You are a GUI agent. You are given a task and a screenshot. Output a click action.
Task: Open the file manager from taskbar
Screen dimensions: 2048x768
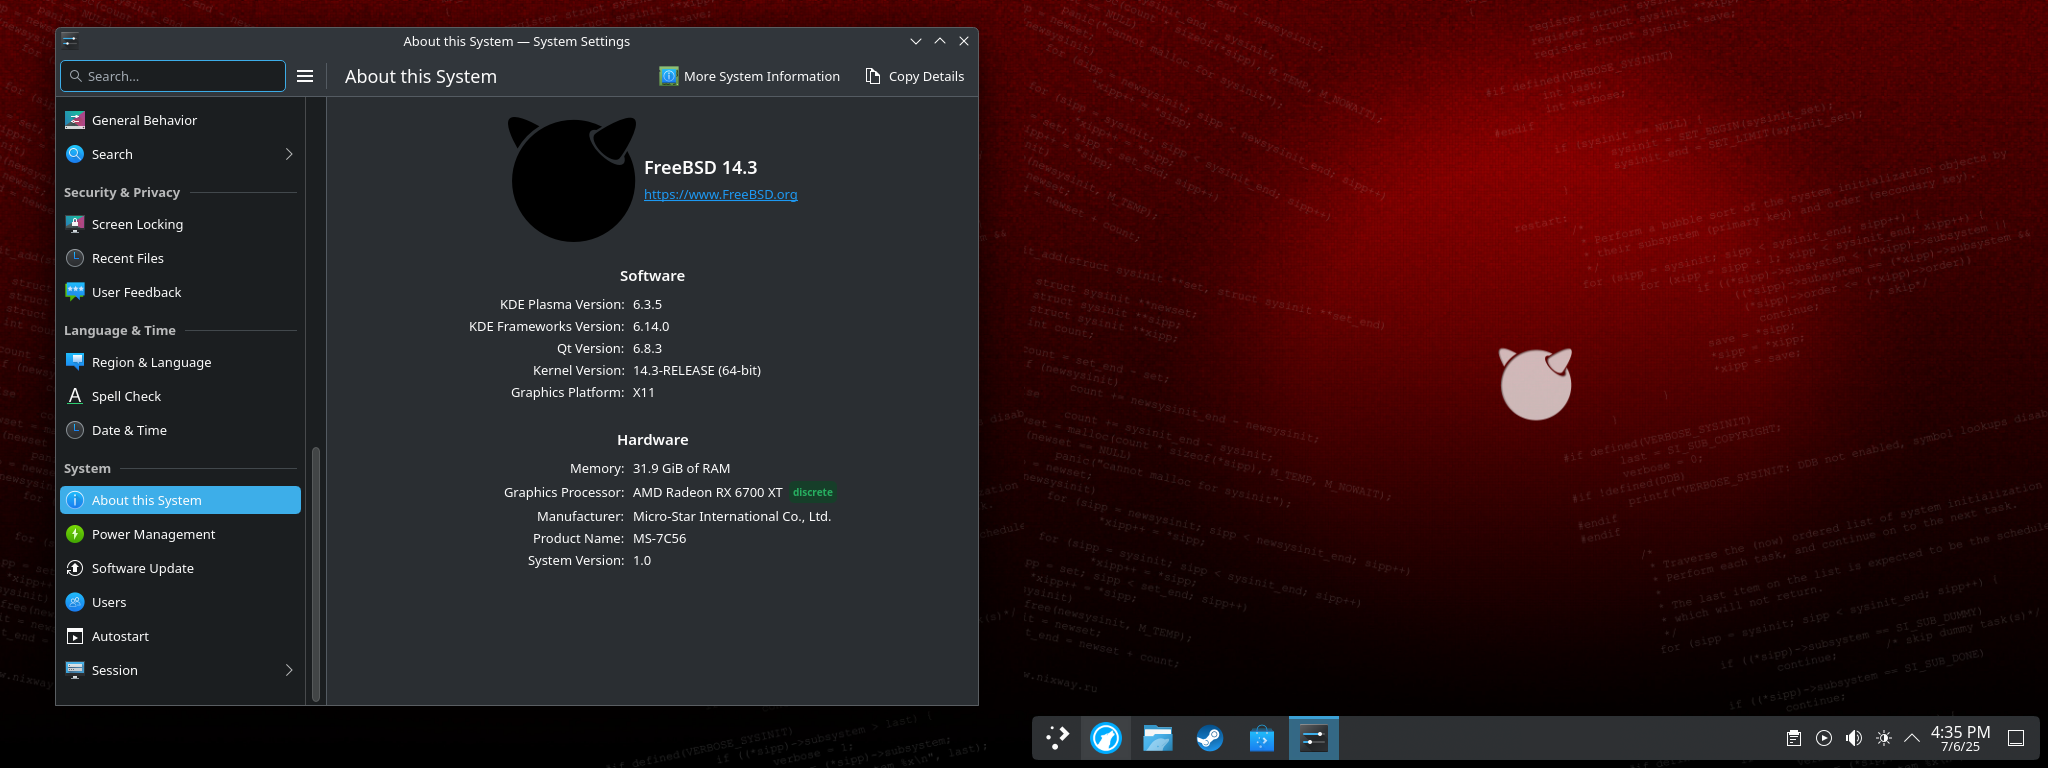pos(1158,738)
